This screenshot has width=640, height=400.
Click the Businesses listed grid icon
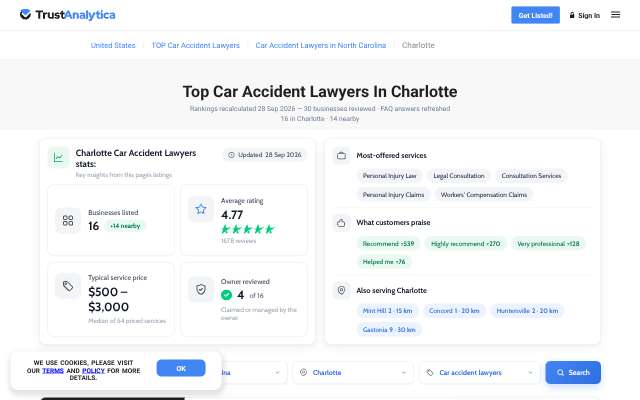[x=68, y=220]
